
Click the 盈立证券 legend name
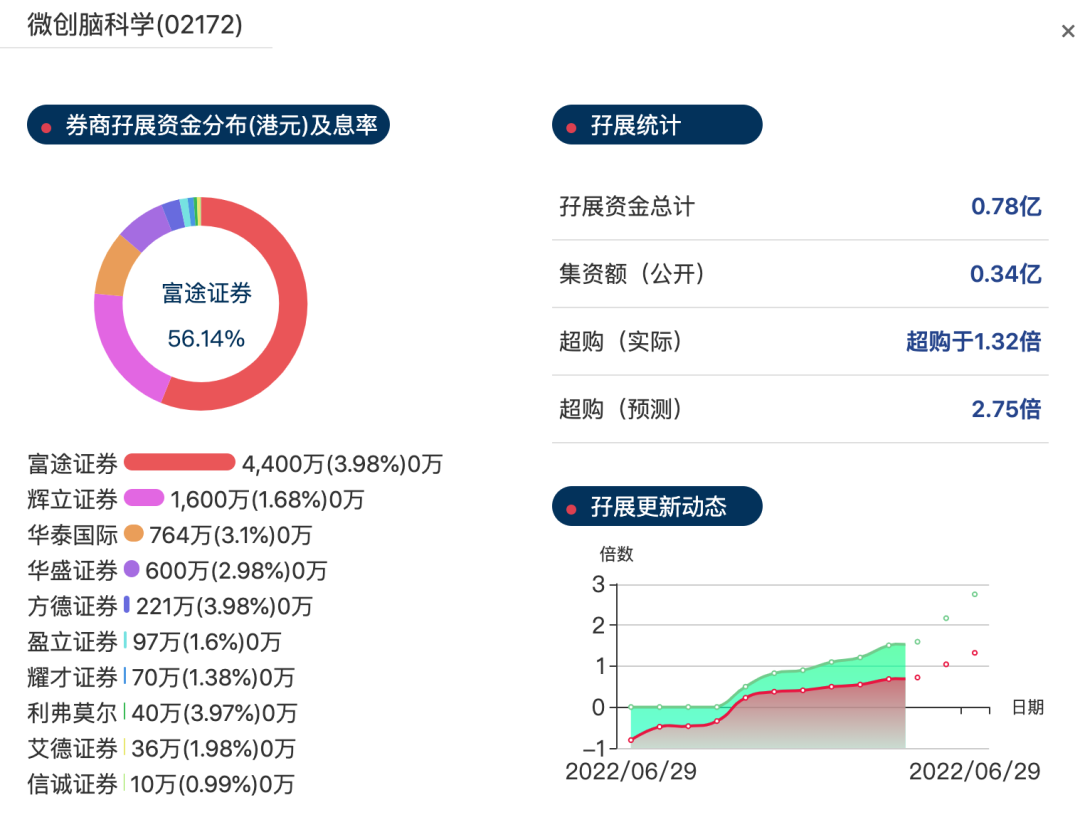tap(72, 642)
